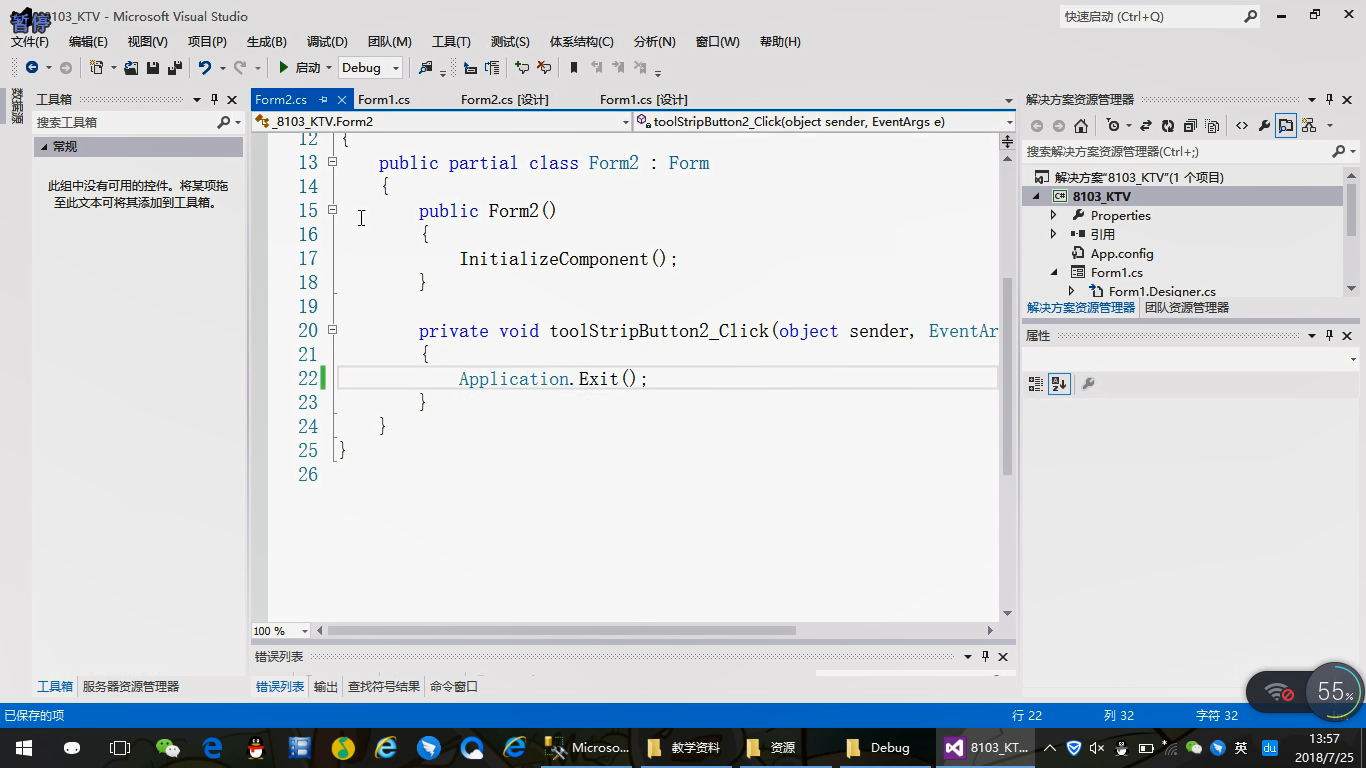The height and width of the screenshot is (768, 1366).
Task: Click the View Code icon in Solution Explorer
Action: point(1242,125)
